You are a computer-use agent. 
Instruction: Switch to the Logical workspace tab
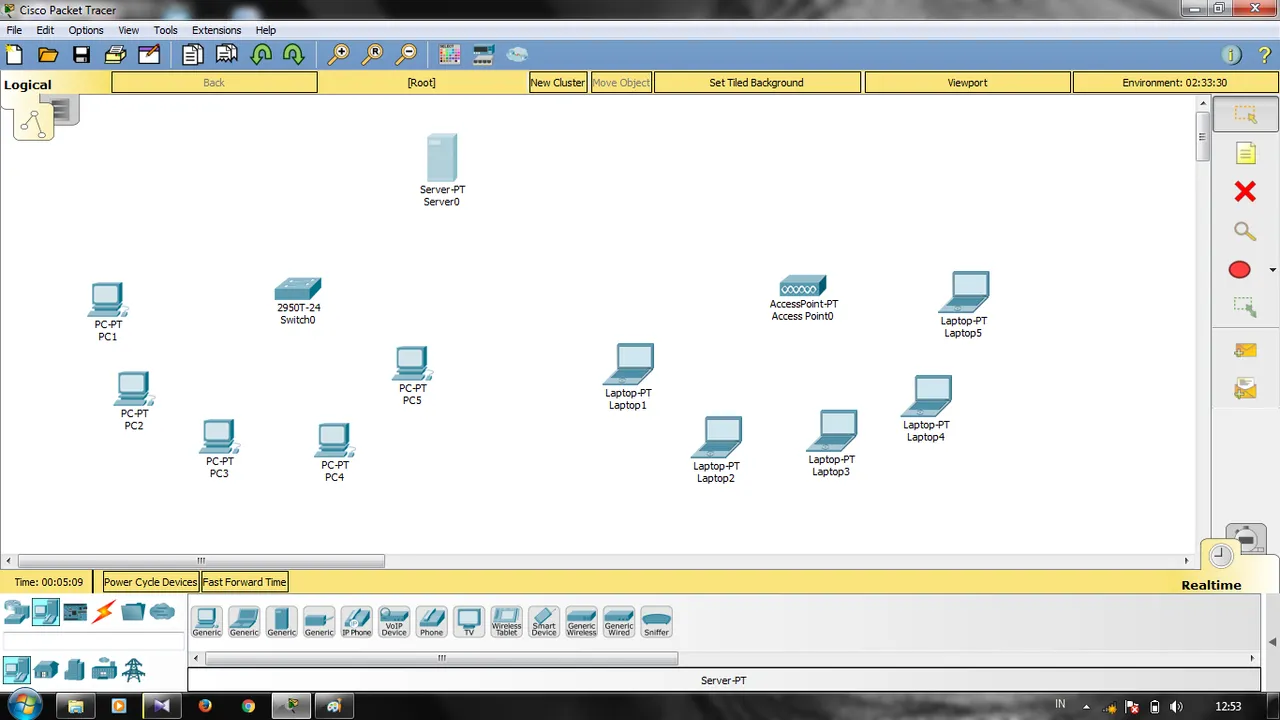tap(27, 84)
